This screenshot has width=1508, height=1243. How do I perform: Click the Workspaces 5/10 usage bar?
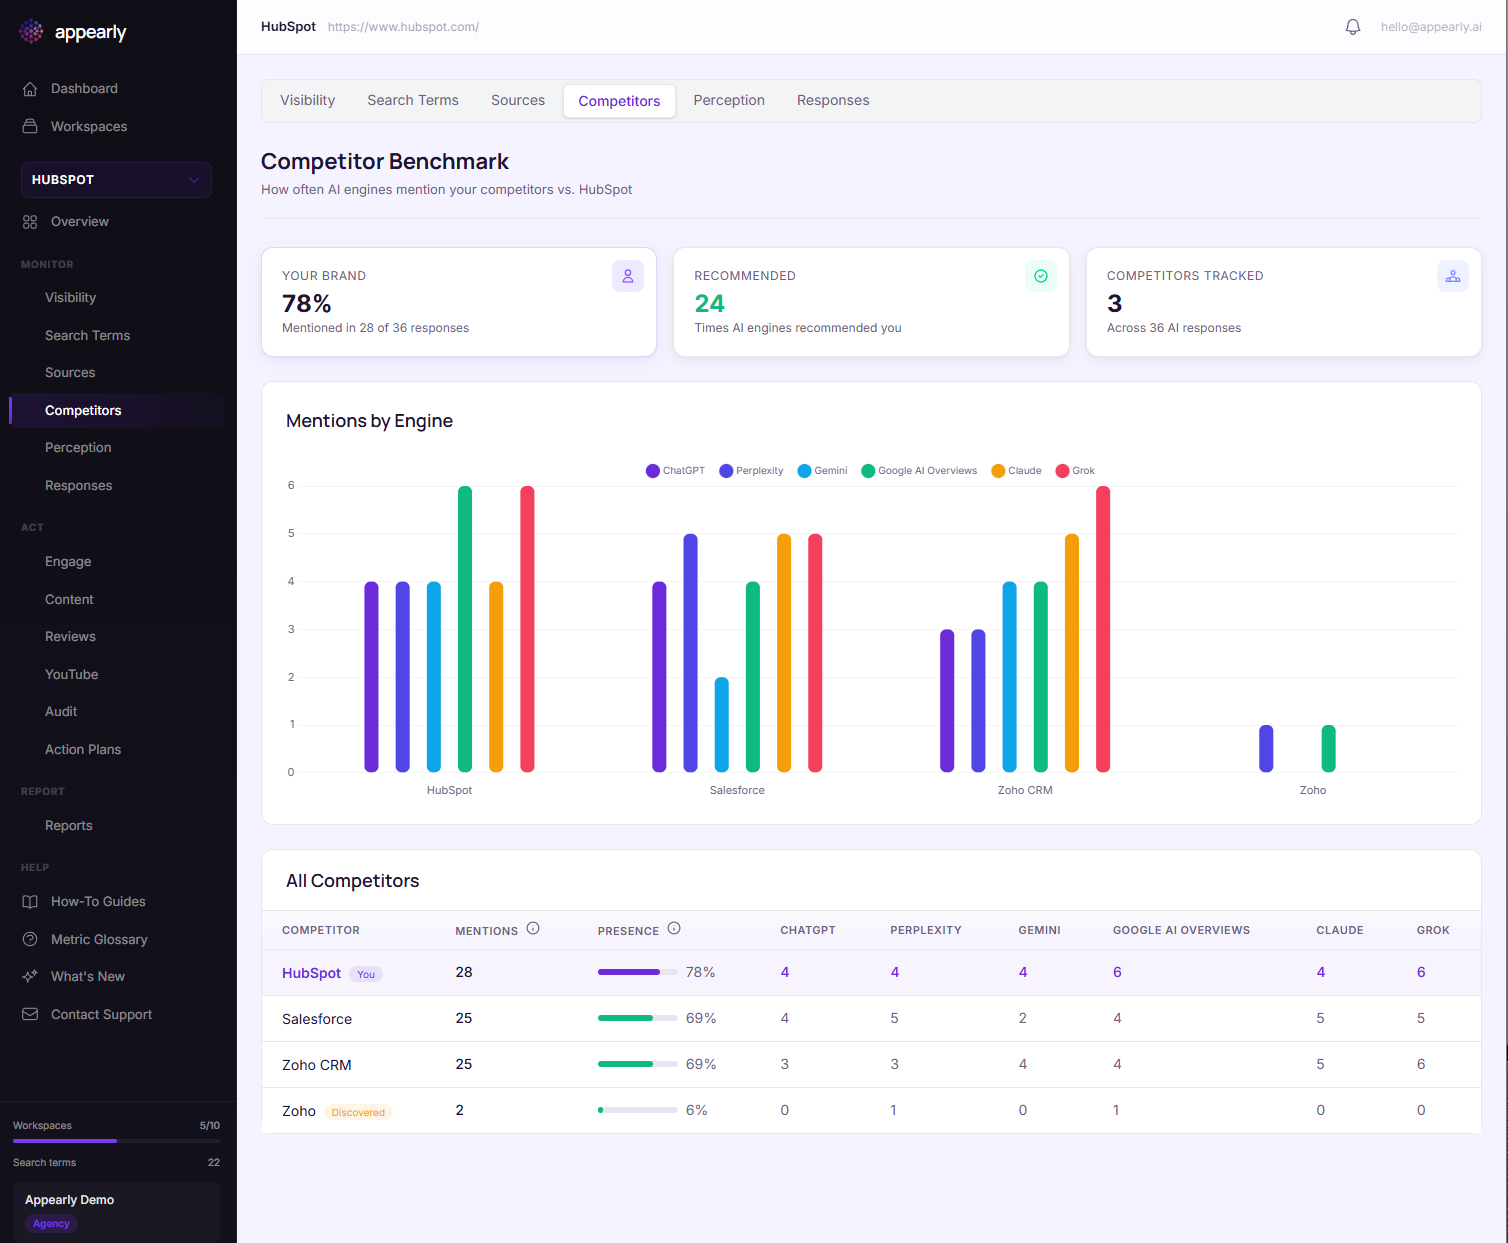coord(116,1141)
